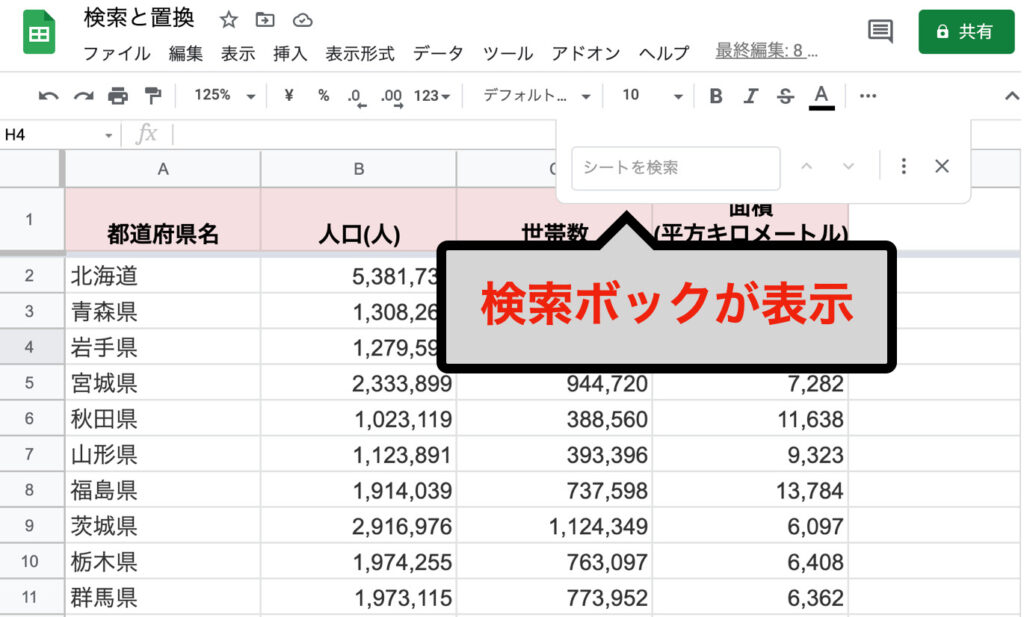The height and width of the screenshot is (617, 1024).
Task: Increase decimal places
Action: (x=392, y=97)
